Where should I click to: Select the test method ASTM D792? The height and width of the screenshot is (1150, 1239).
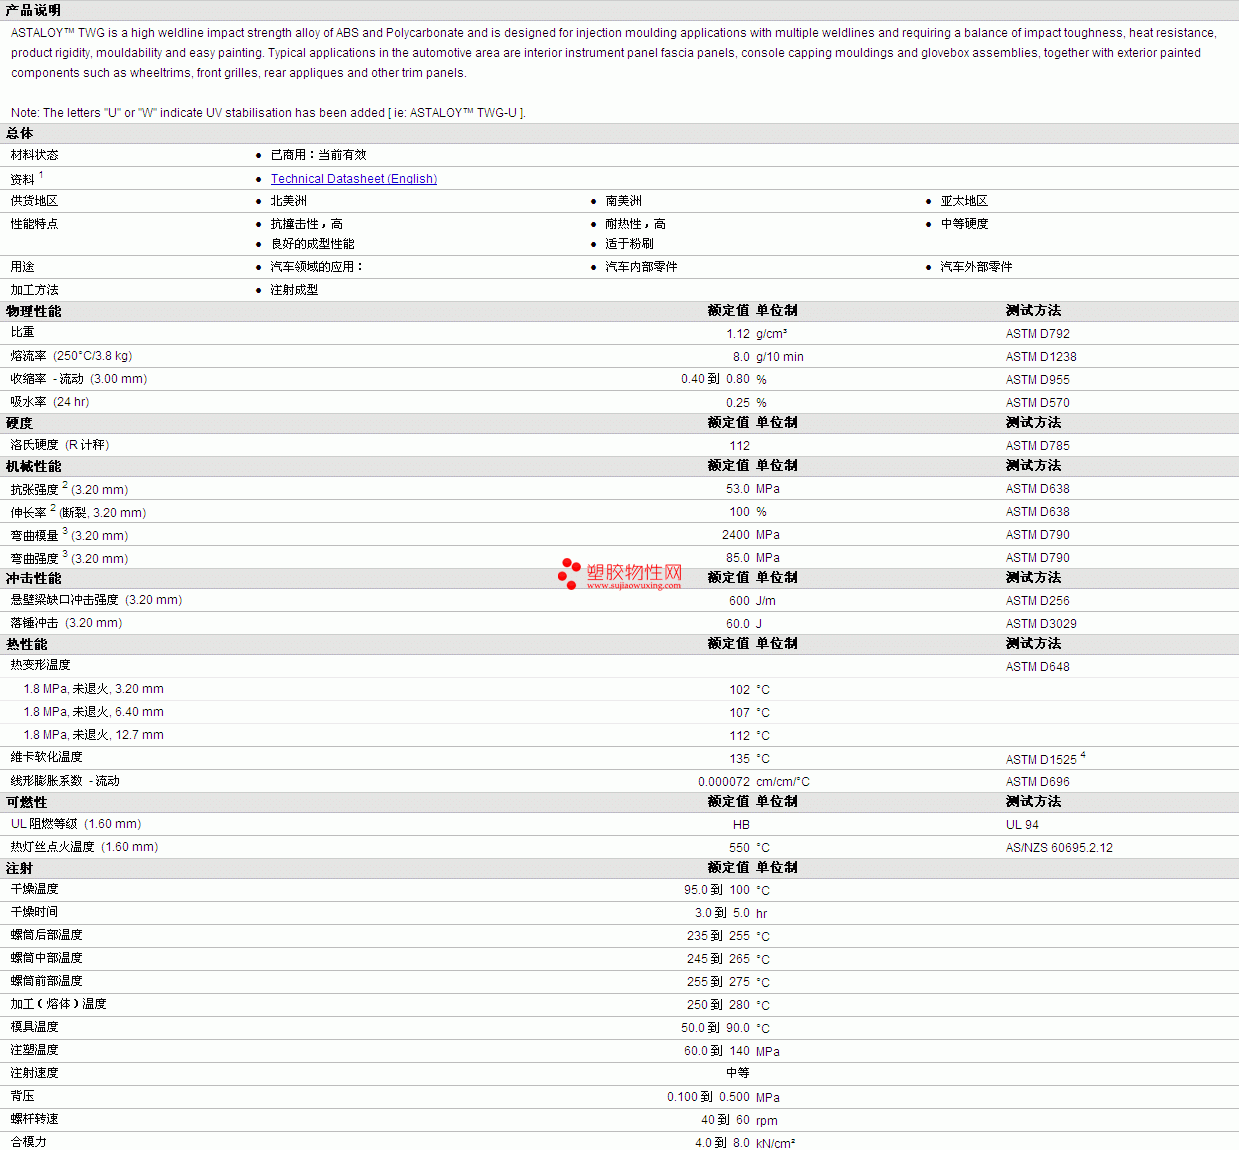(1038, 334)
